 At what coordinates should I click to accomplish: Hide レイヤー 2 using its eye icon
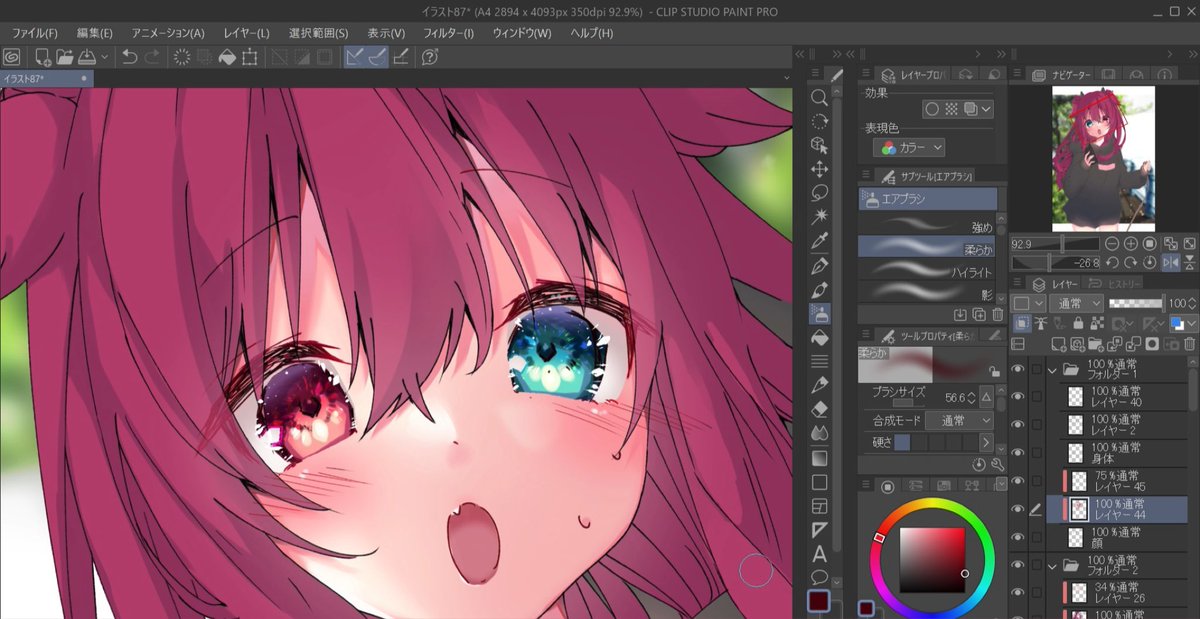[1018, 425]
